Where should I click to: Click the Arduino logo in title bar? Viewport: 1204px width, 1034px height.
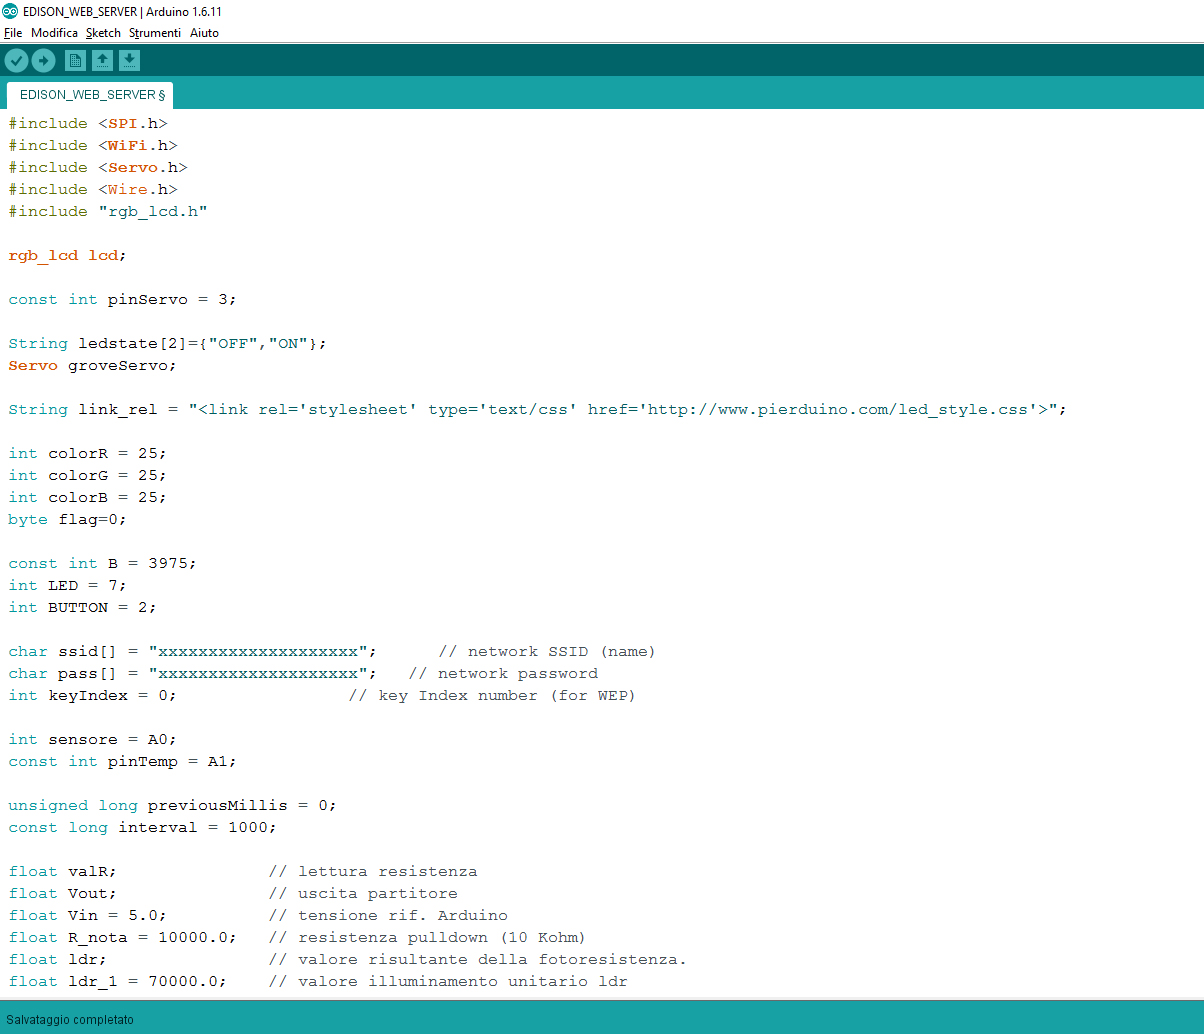pos(10,11)
